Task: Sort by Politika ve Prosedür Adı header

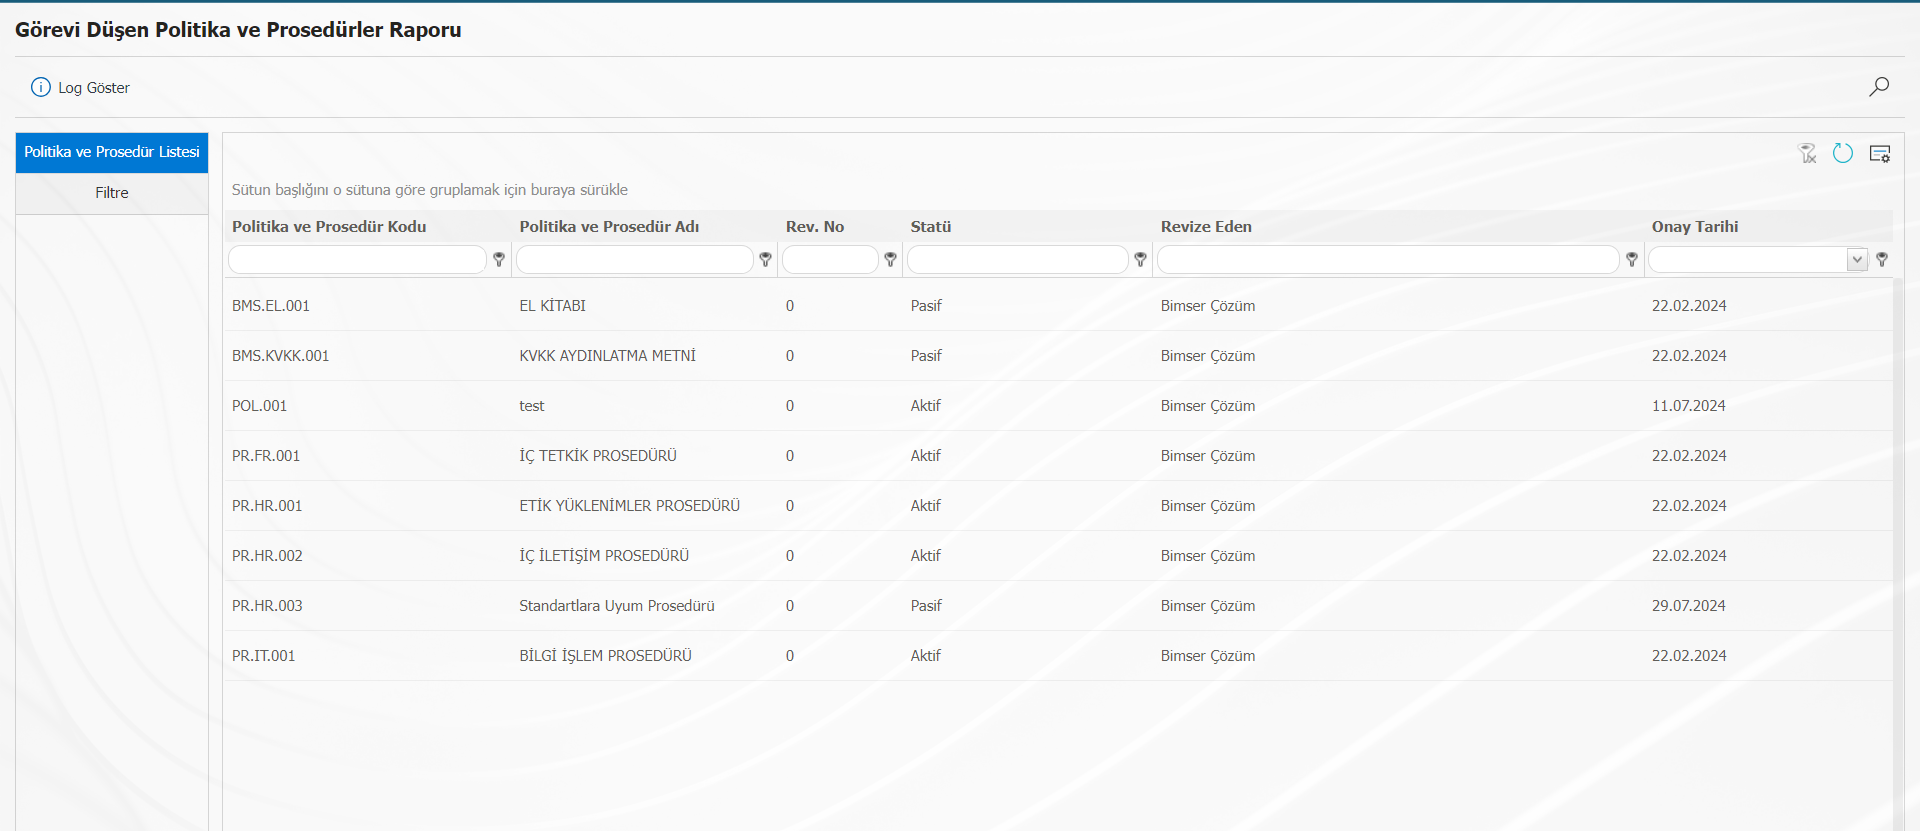Action: point(609,226)
